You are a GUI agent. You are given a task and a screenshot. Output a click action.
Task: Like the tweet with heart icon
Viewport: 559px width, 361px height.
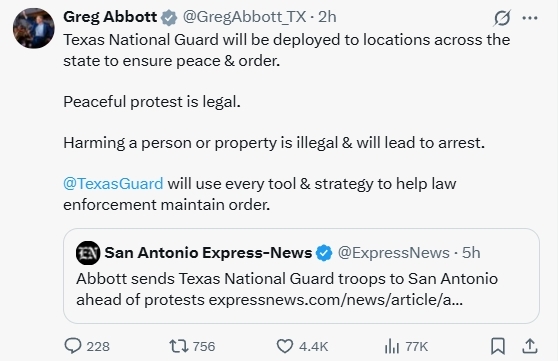click(x=285, y=346)
